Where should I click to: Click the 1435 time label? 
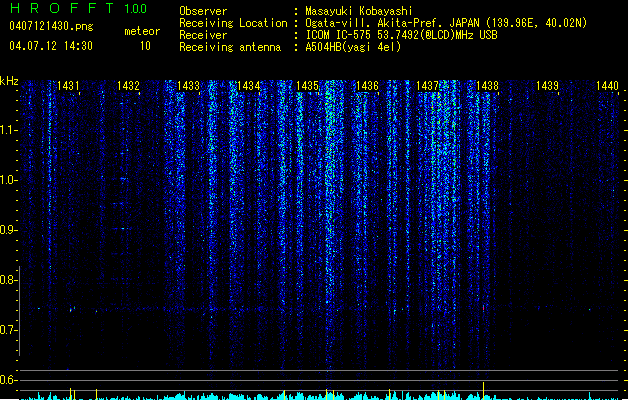coord(307,86)
